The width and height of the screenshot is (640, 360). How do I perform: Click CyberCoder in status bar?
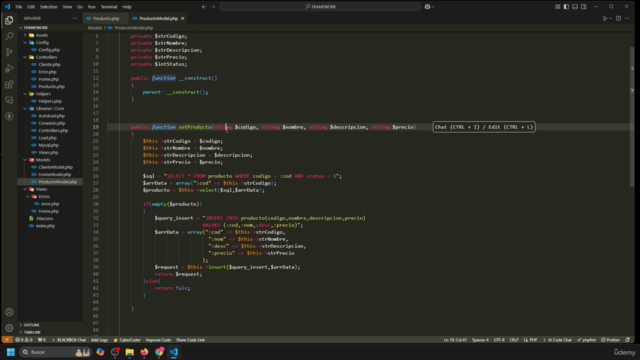pyautogui.click(x=127, y=340)
